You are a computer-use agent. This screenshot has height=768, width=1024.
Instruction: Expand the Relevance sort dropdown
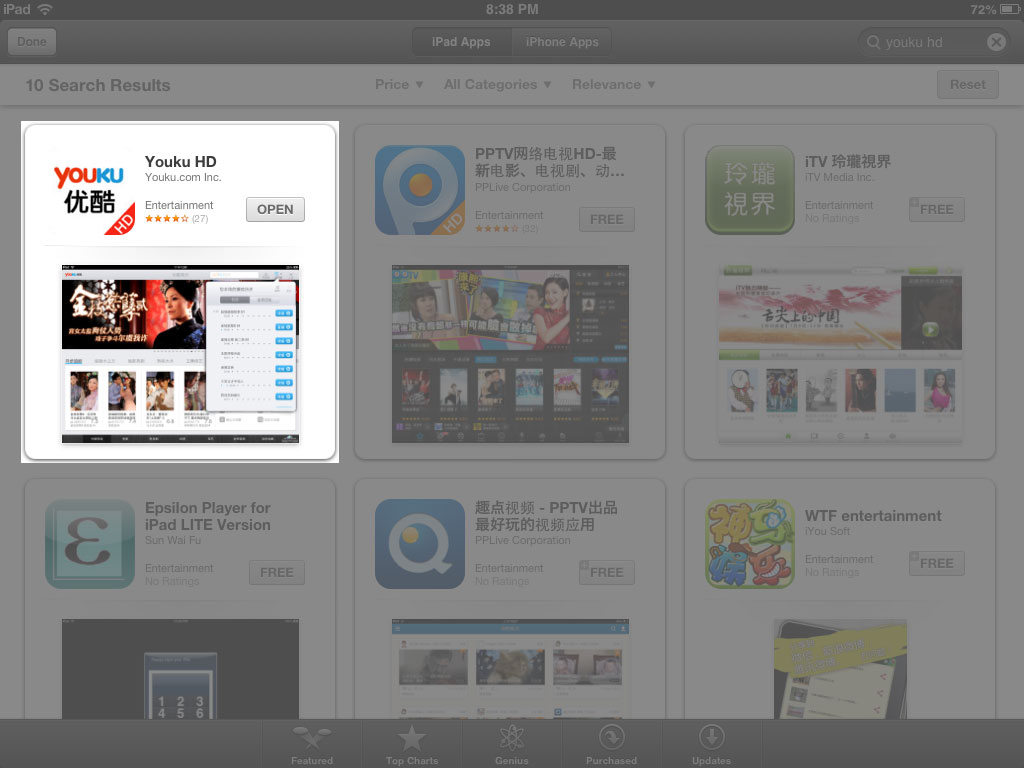[613, 84]
